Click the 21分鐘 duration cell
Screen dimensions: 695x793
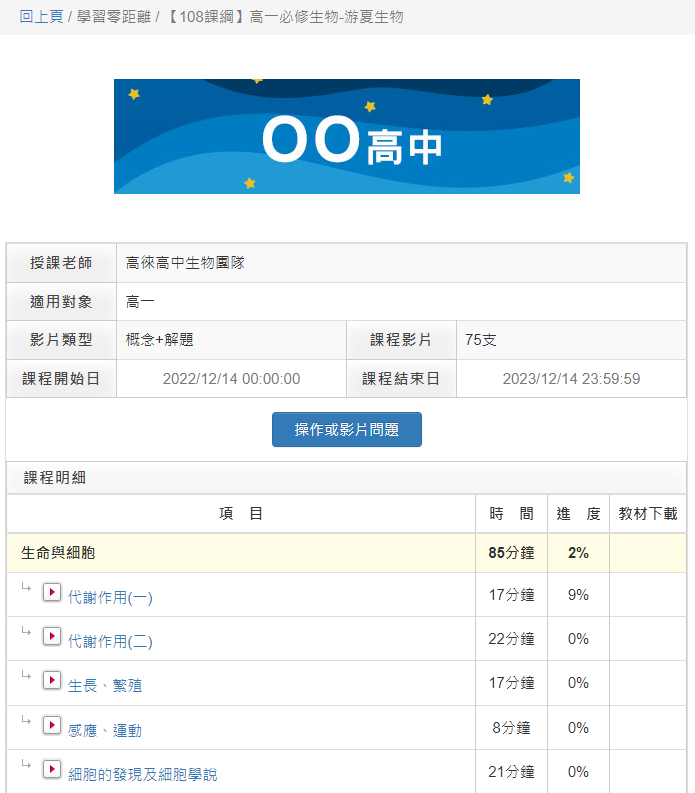click(511, 772)
